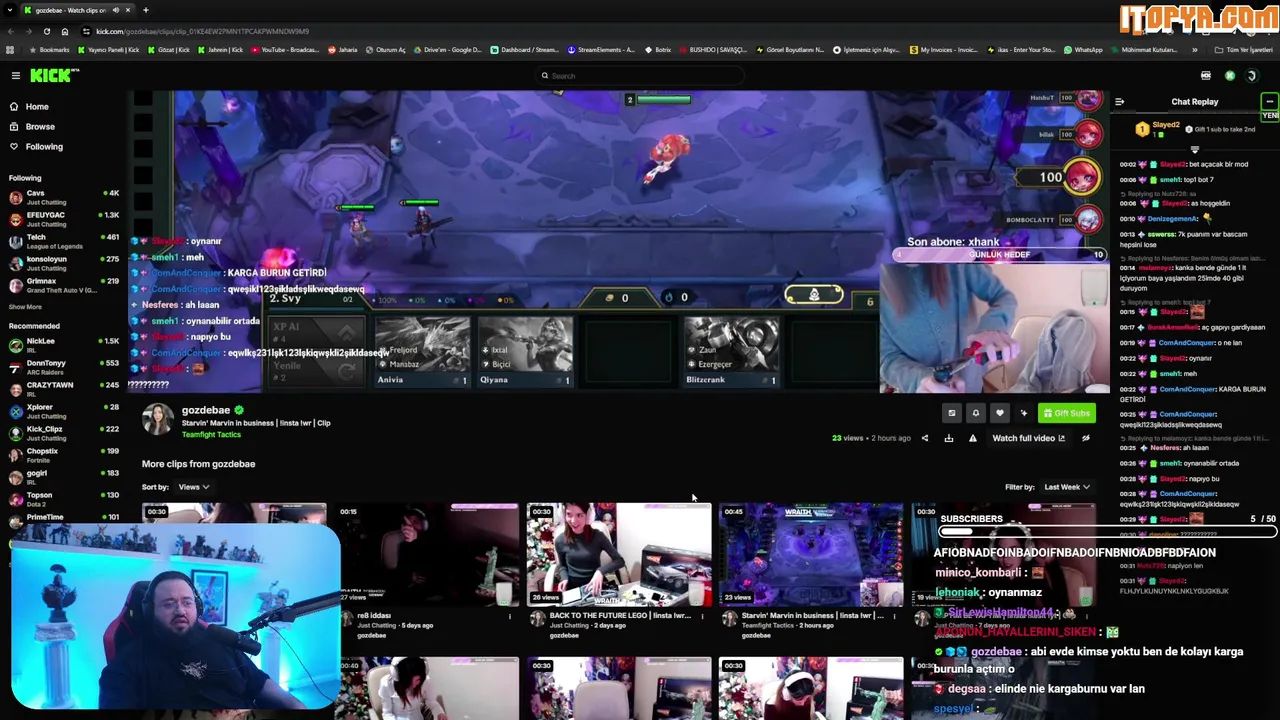
Task: Open YouTube Broadcast bookmark
Action: pyautogui.click(x=284, y=49)
